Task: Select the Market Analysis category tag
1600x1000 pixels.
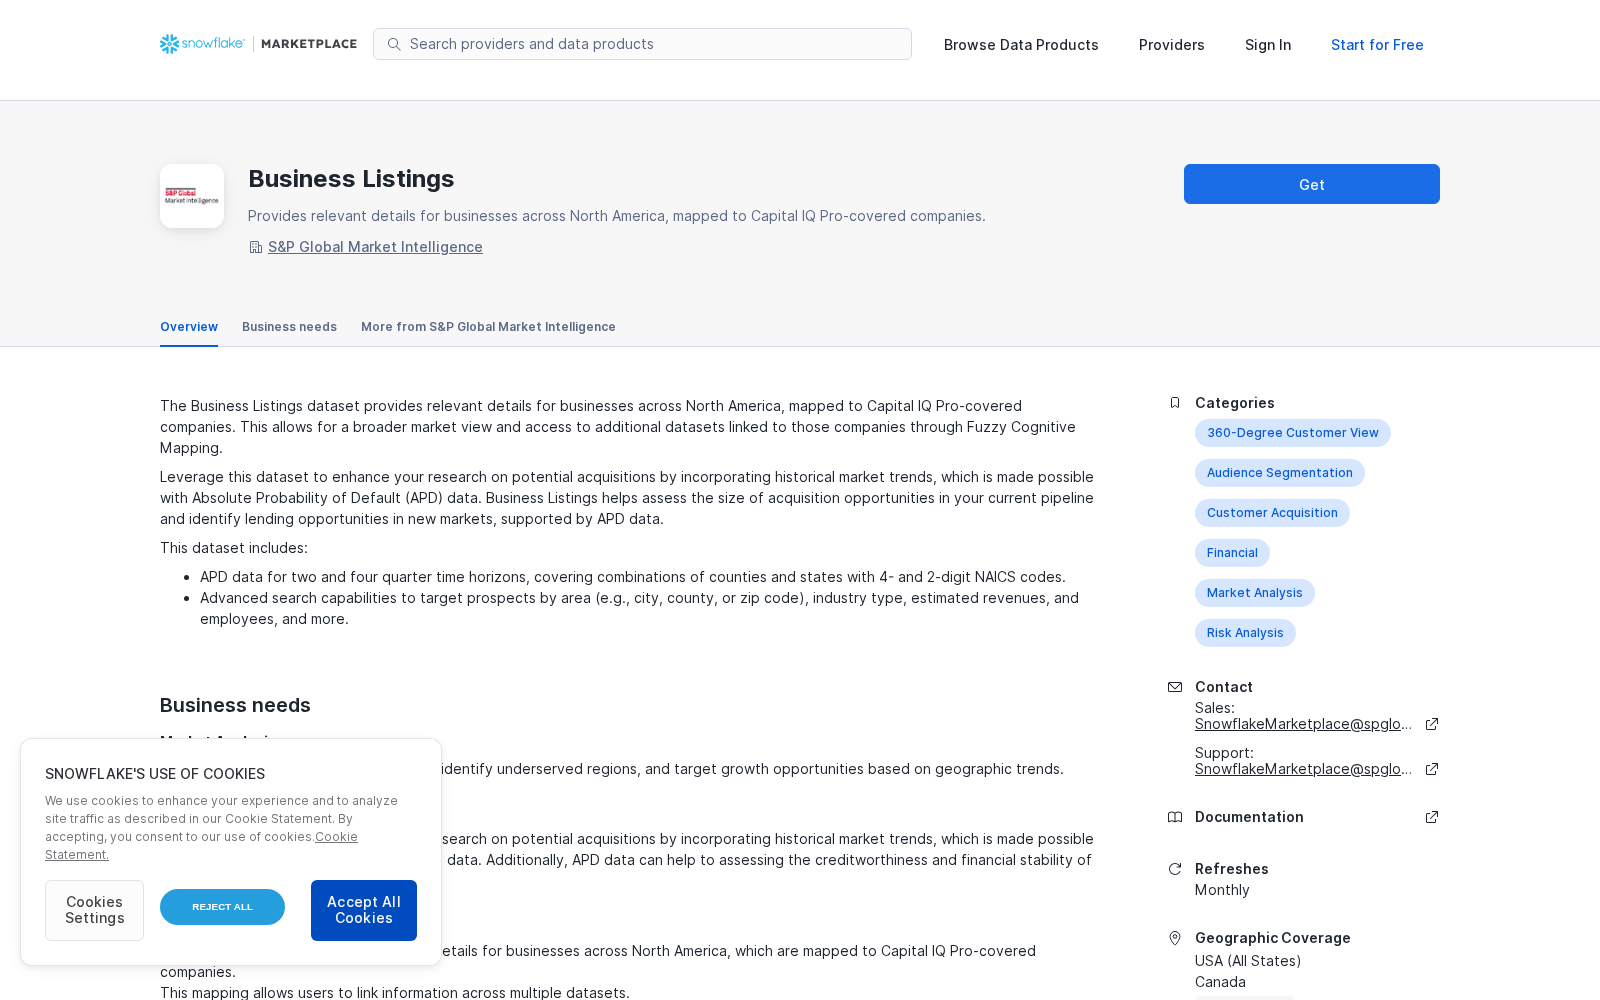Action: pos(1255,593)
